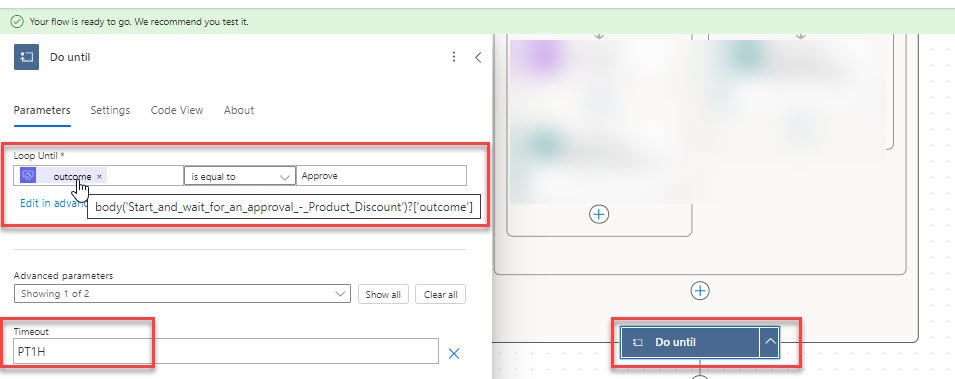Viewport: 955px width, 379px height.
Task: Click the outcome dynamic content token
Action: (63, 176)
